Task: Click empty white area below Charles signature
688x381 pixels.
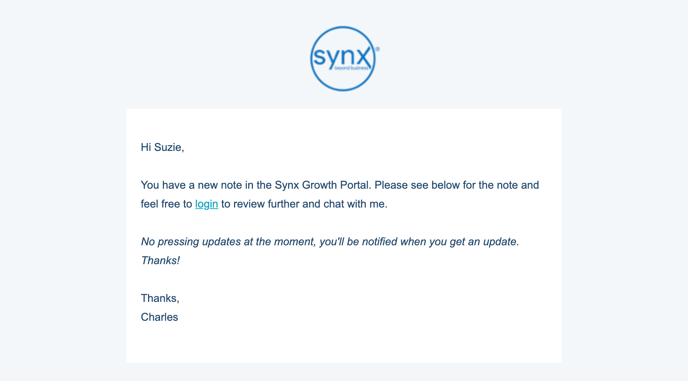Action: [344, 345]
